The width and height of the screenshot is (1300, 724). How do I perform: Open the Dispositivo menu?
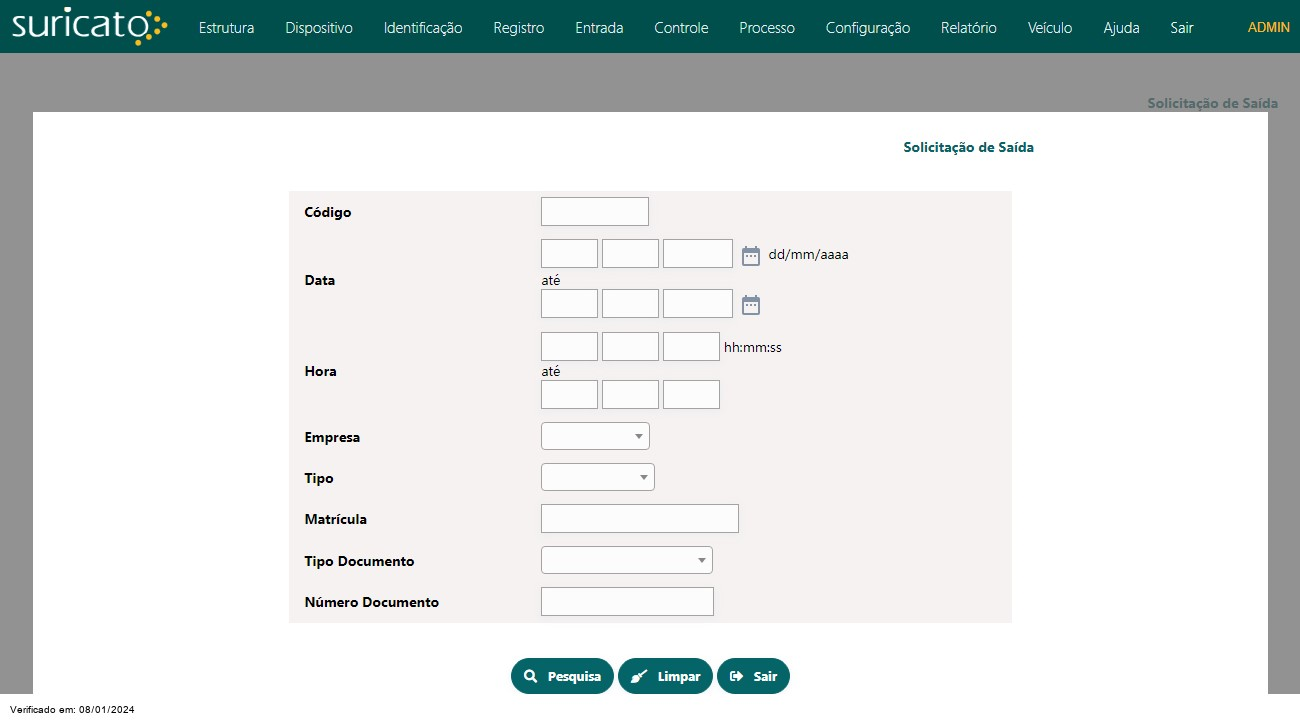pyautogui.click(x=319, y=28)
